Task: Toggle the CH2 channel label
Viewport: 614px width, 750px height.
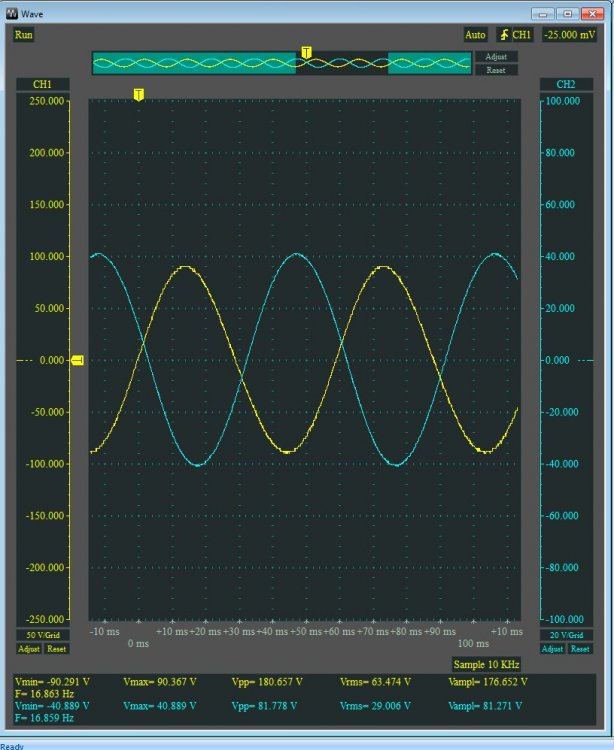Action: coord(566,83)
